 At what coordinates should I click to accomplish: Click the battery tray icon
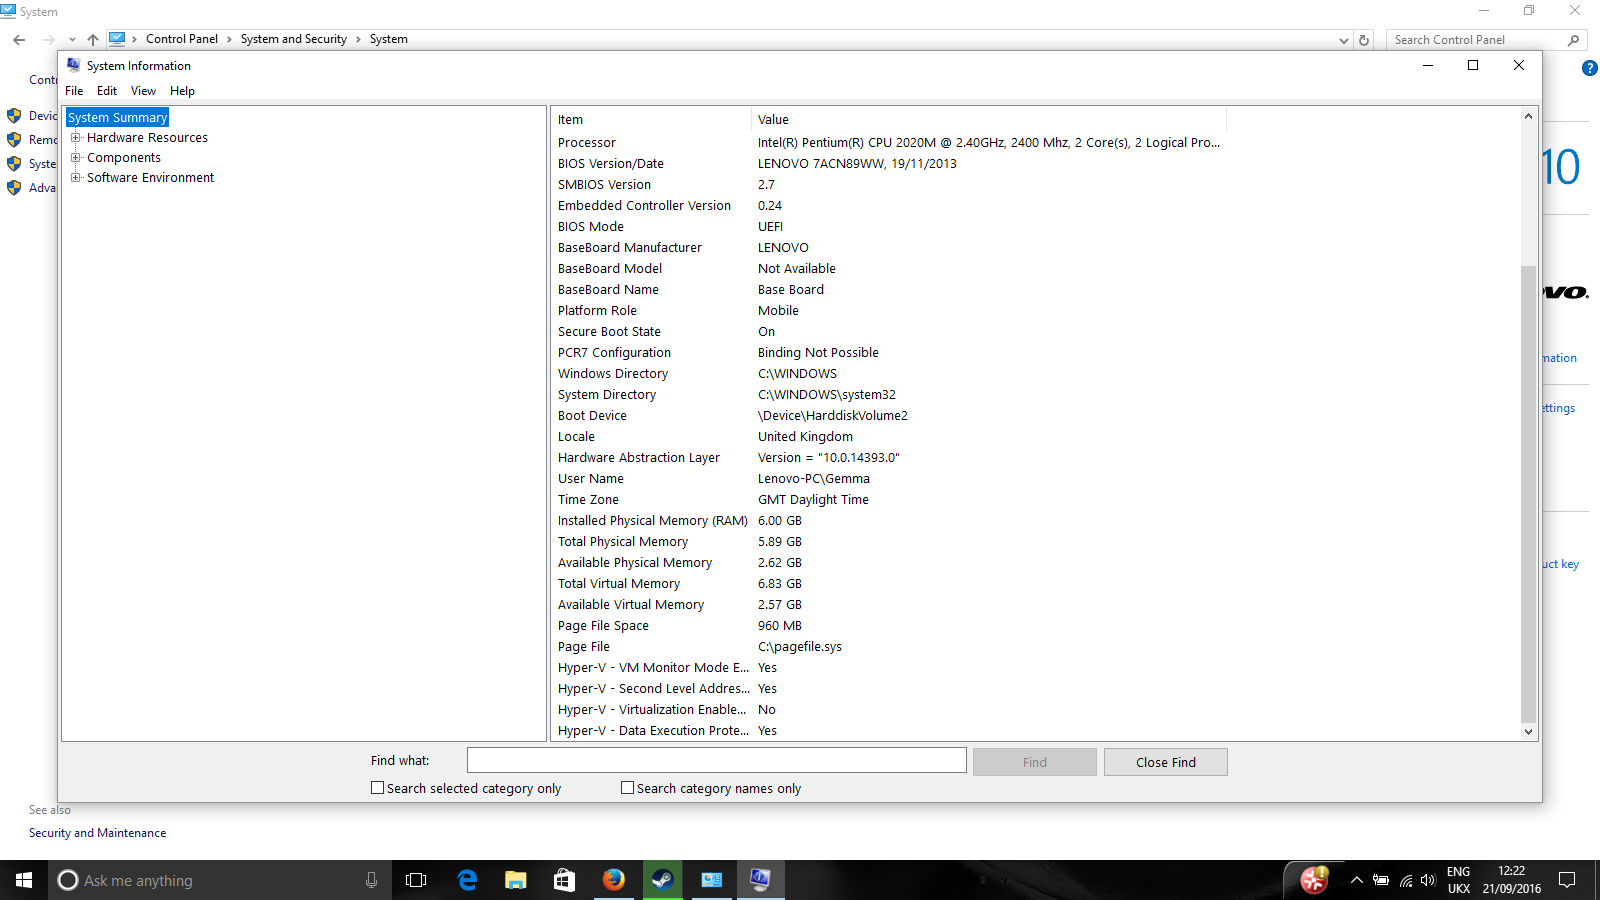(x=1381, y=881)
